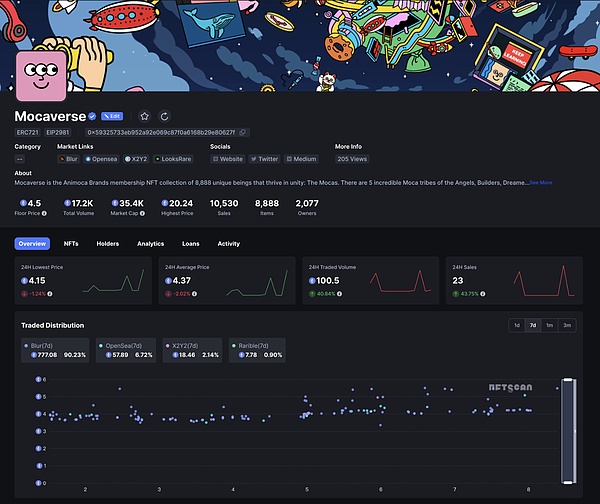Select the 3m time range
The width and height of the screenshot is (600, 504).
click(x=567, y=325)
